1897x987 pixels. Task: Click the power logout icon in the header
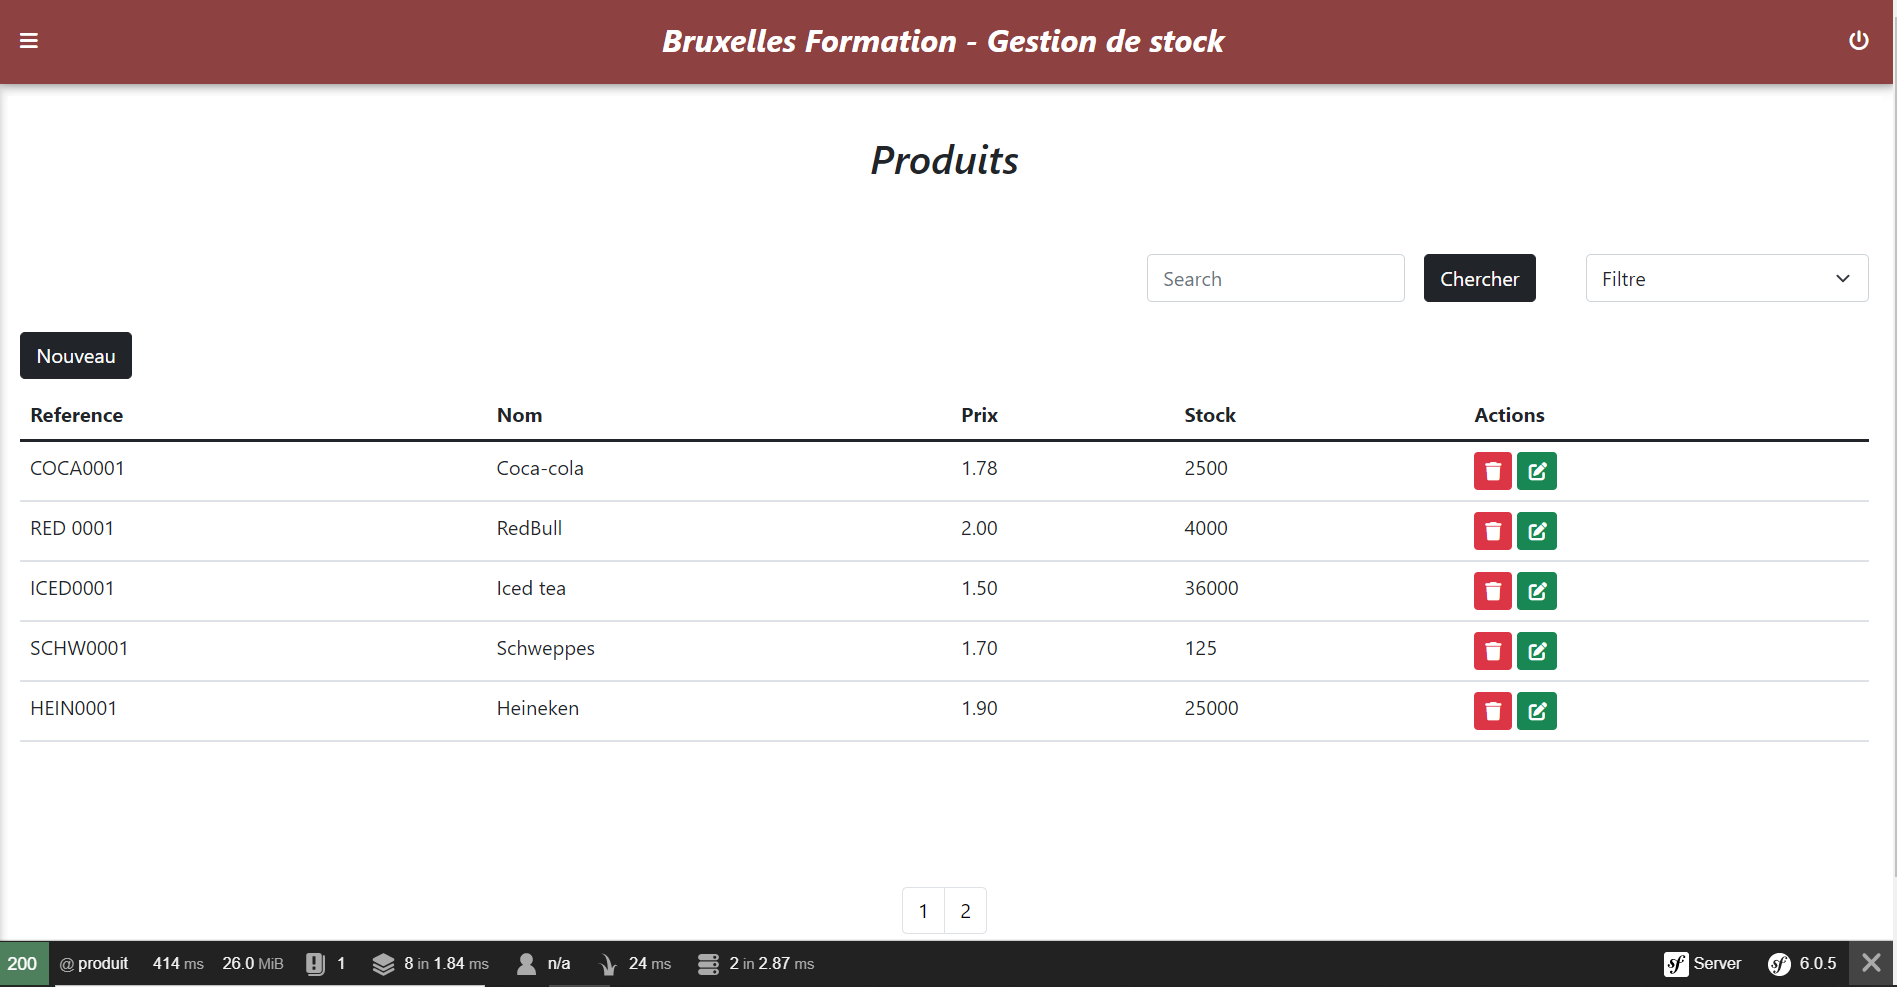coord(1860,40)
